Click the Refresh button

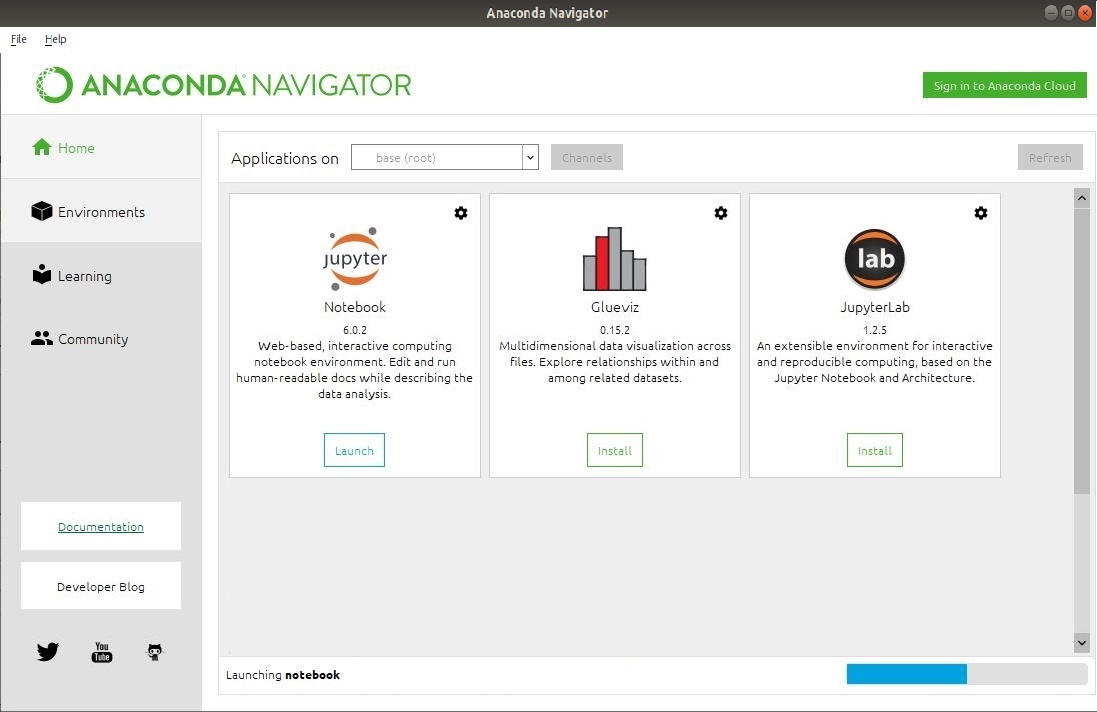point(1050,157)
